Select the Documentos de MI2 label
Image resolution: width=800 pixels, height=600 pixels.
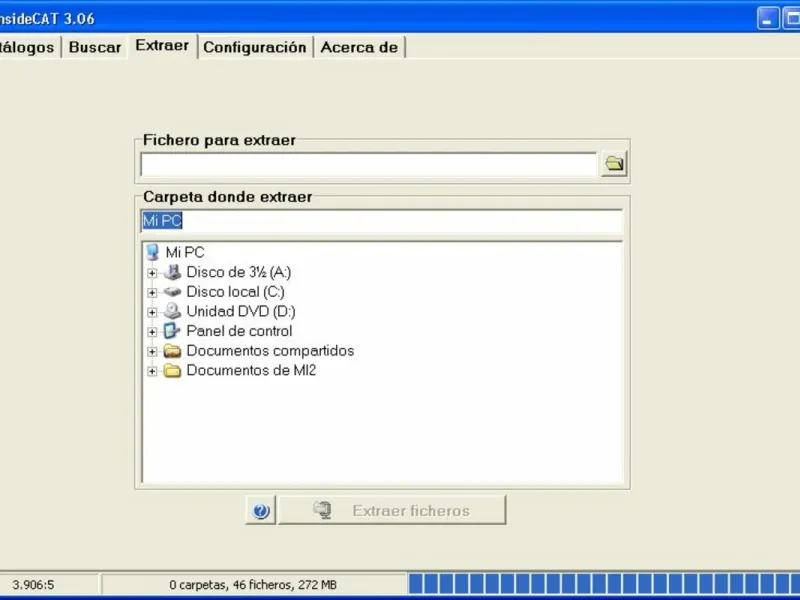point(251,370)
